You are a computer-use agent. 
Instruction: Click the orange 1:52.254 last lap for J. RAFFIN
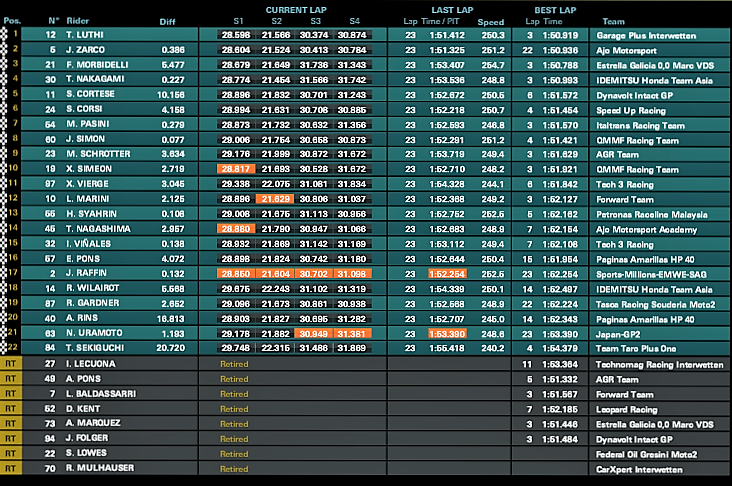coord(447,274)
